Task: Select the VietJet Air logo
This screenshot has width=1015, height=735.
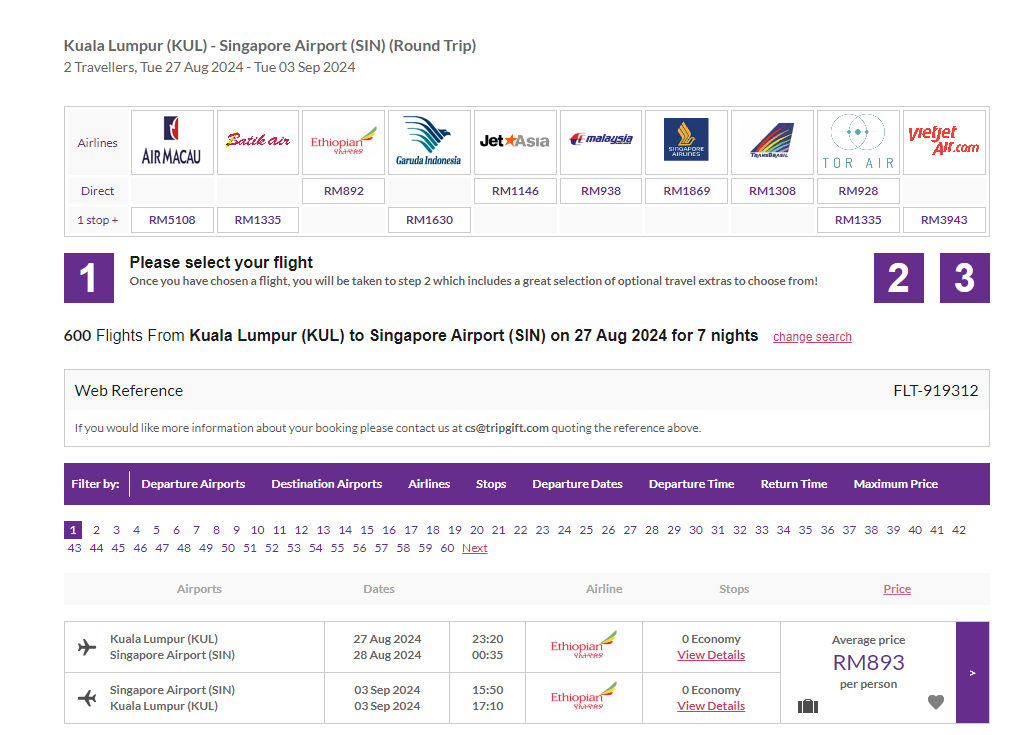Action: pos(944,142)
